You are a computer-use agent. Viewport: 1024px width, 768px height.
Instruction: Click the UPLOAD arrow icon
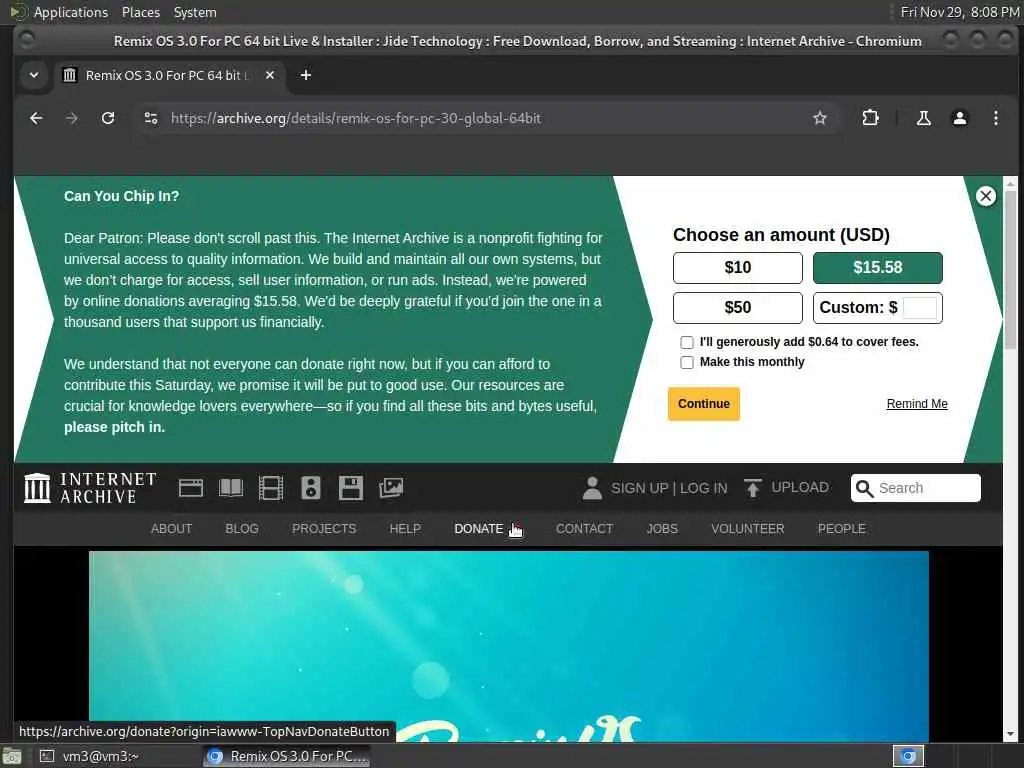[x=752, y=488]
